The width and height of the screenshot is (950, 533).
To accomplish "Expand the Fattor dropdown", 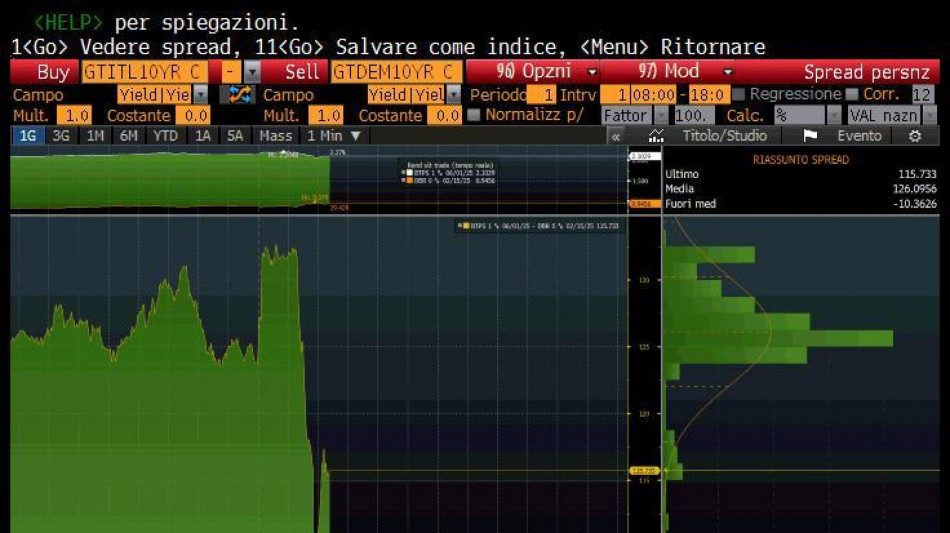I will 662,115.
